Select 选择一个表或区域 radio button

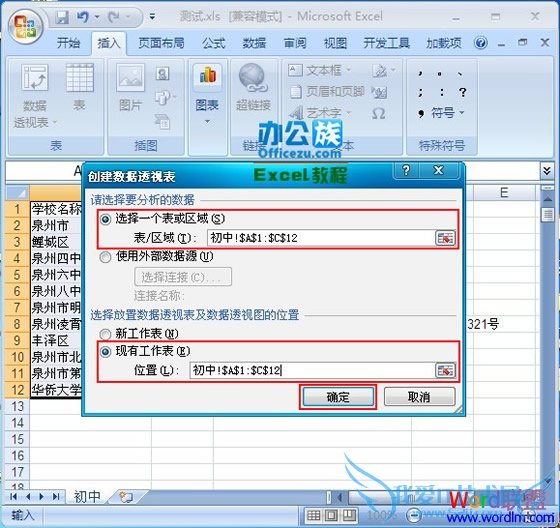pyautogui.click(x=105, y=219)
